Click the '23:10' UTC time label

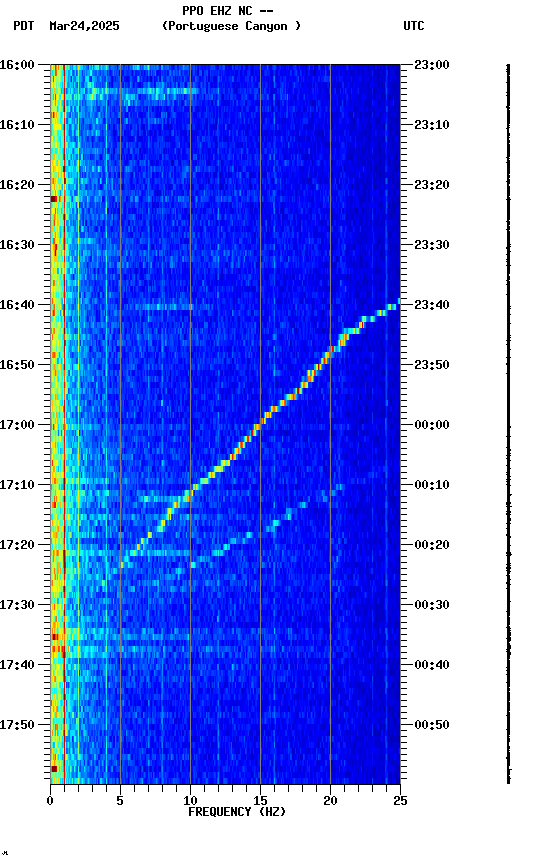pyautogui.click(x=432, y=125)
